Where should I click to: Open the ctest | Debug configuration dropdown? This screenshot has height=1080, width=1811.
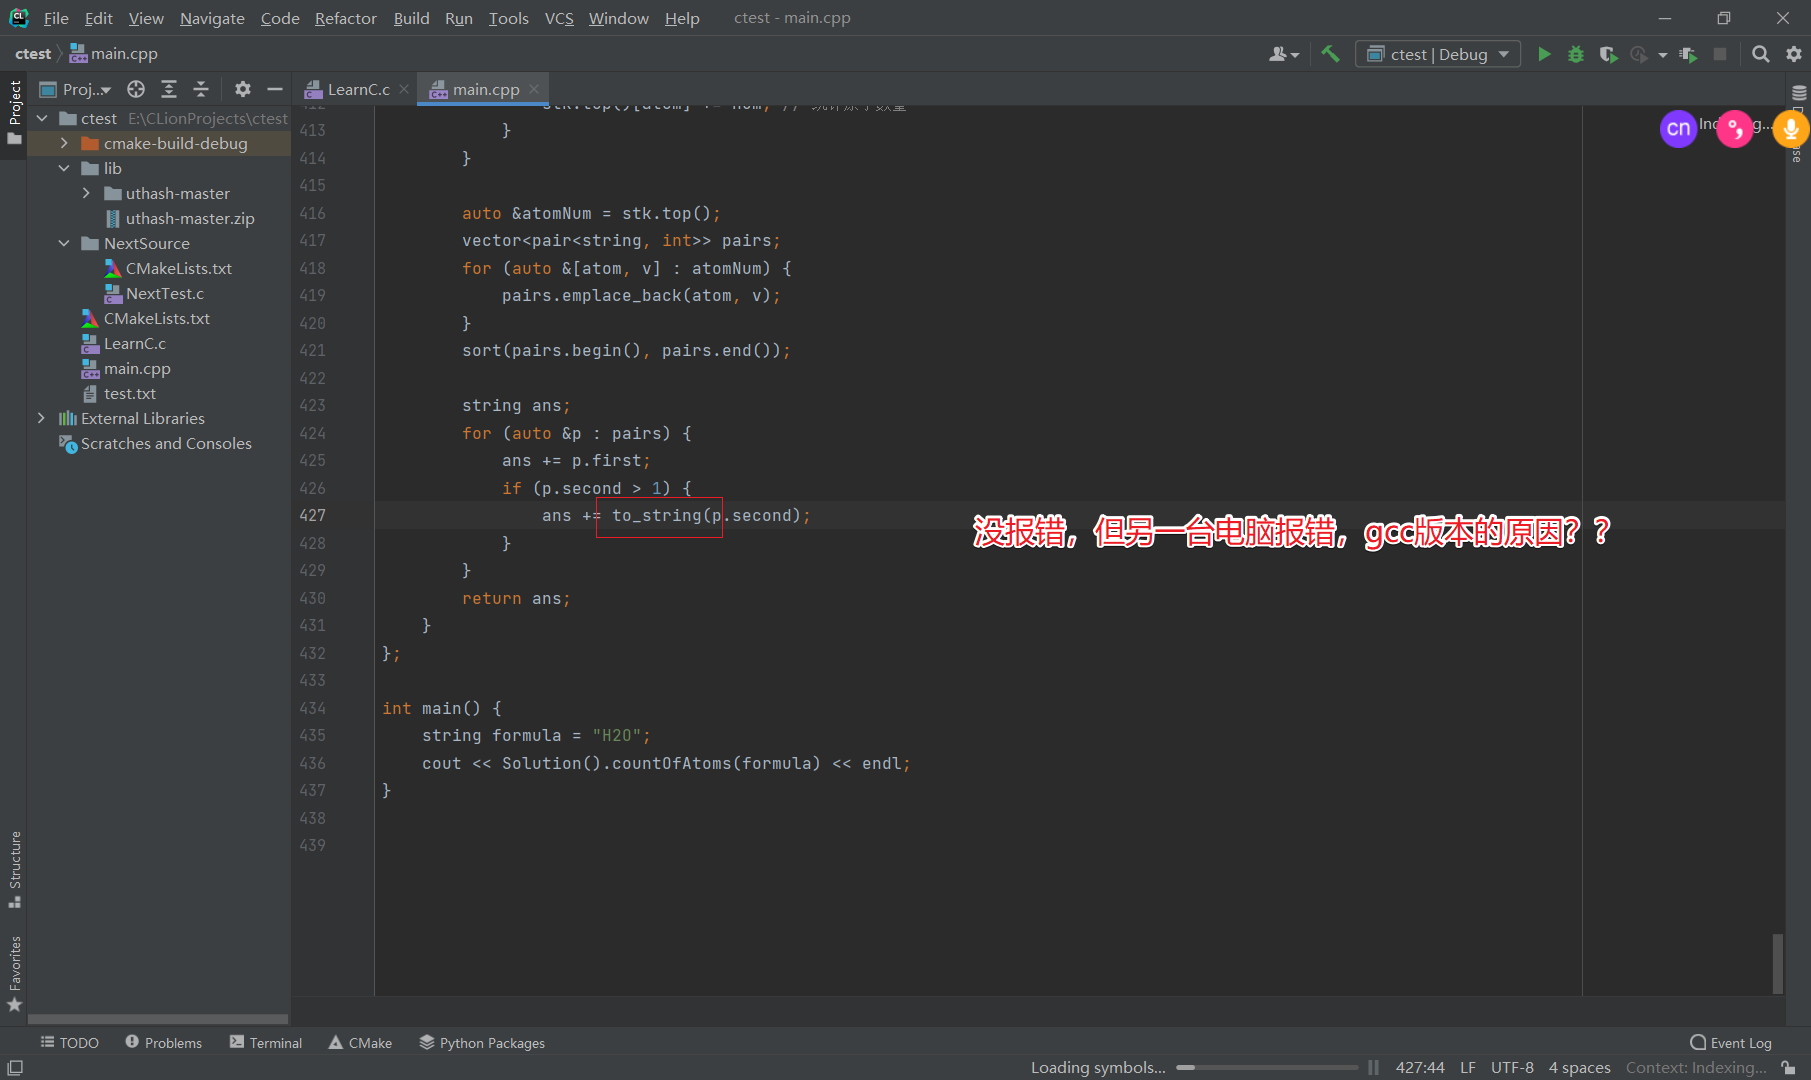click(x=1438, y=54)
